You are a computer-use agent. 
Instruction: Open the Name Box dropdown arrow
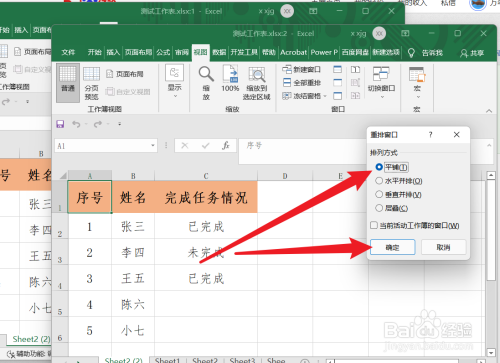pyautogui.click(x=153, y=146)
